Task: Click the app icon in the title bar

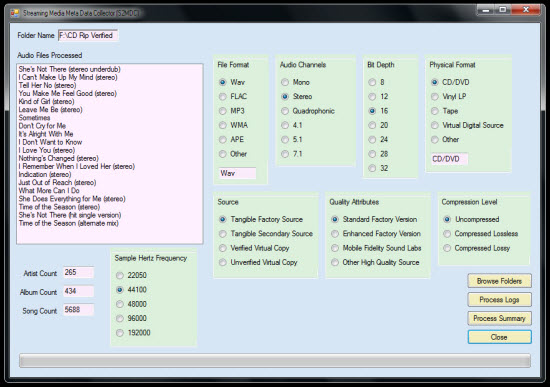Action: click(x=15, y=13)
